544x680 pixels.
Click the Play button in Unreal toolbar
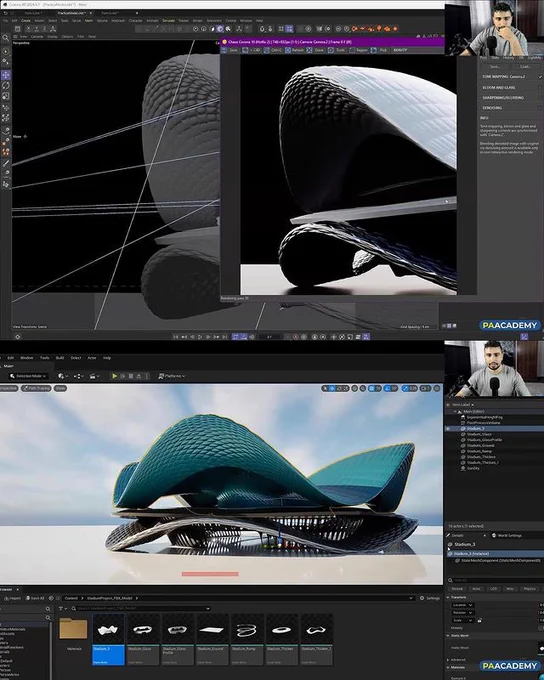coord(115,376)
